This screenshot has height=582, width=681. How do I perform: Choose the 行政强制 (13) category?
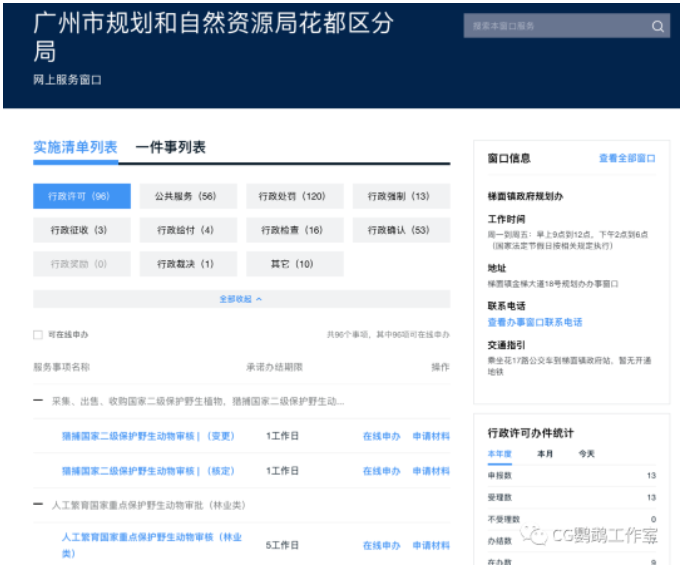398,197
